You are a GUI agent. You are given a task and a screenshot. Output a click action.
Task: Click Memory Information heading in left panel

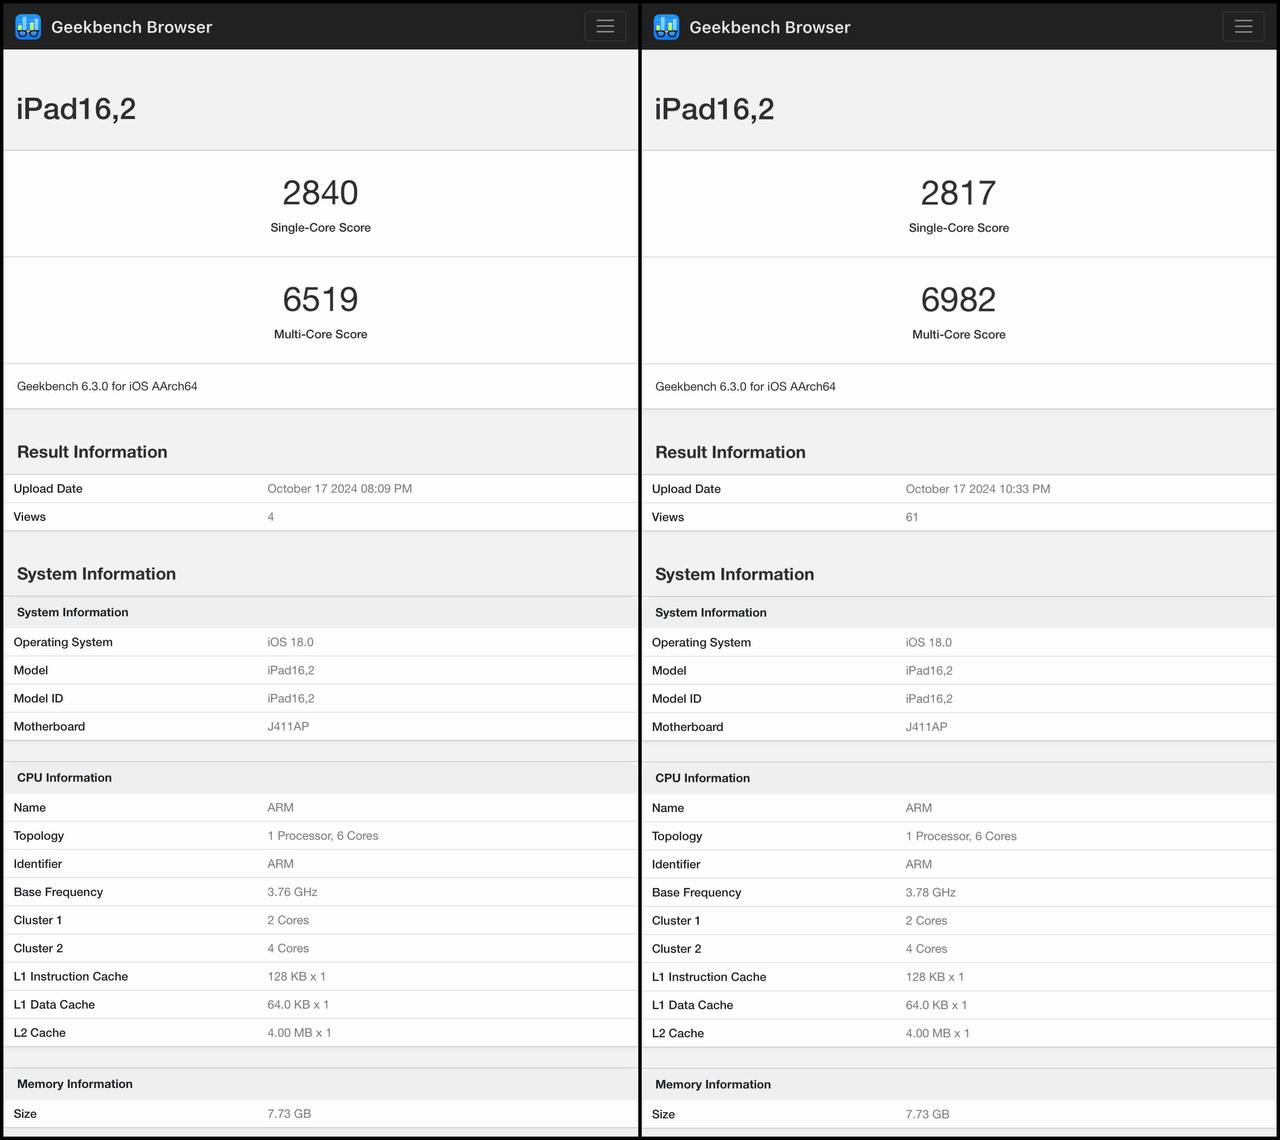[75, 1084]
